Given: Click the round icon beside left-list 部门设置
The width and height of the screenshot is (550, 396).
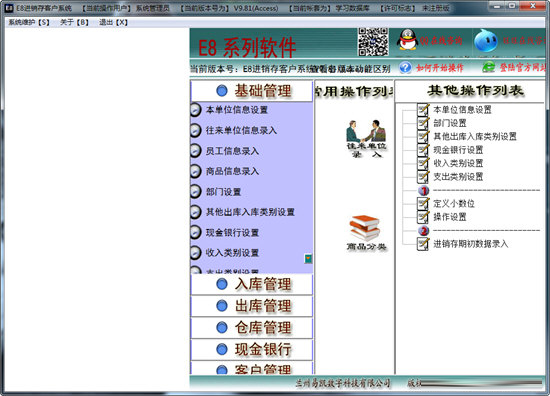Looking at the screenshot, I should tap(195, 192).
